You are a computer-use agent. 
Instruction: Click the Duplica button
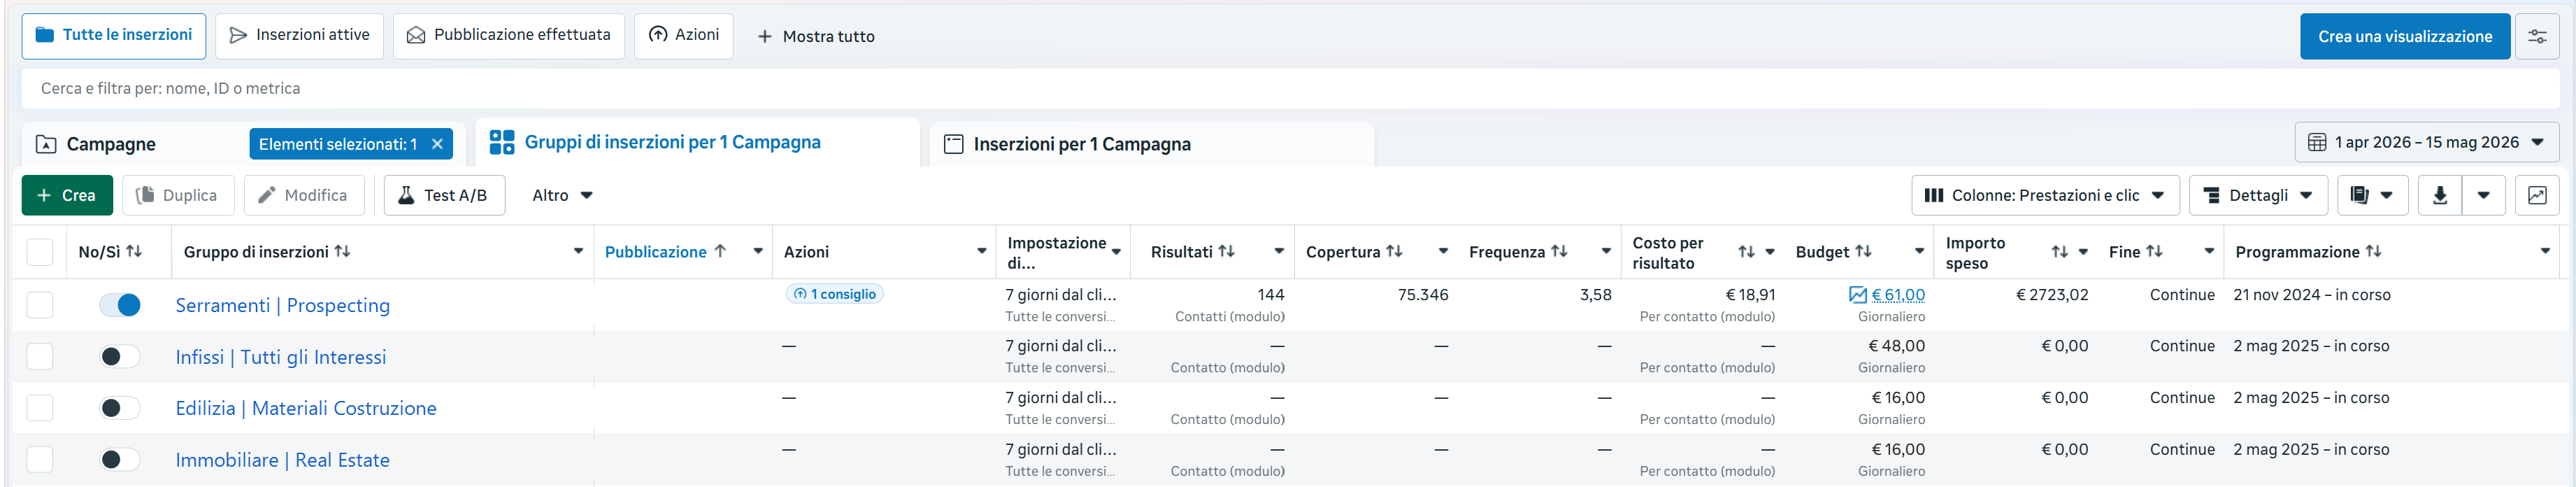[178, 195]
